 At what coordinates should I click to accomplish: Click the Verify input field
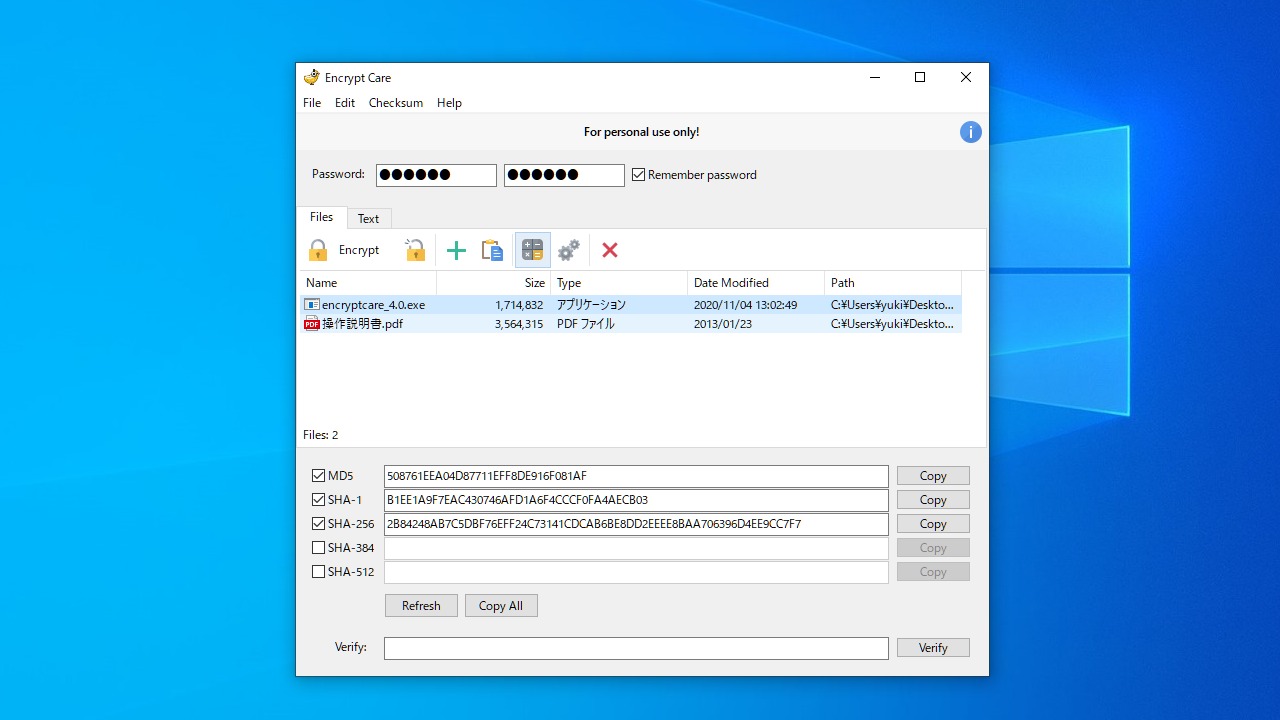[x=636, y=648]
